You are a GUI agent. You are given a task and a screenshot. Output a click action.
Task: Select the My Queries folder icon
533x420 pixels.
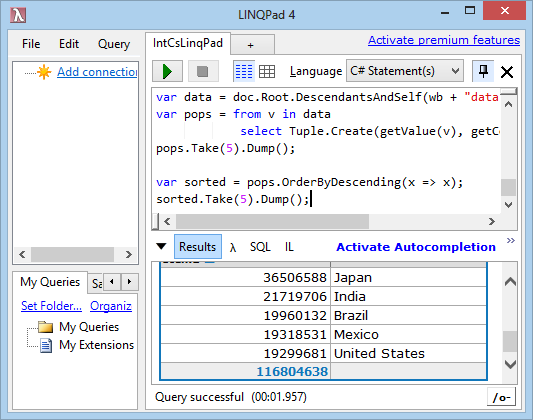(x=46, y=327)
